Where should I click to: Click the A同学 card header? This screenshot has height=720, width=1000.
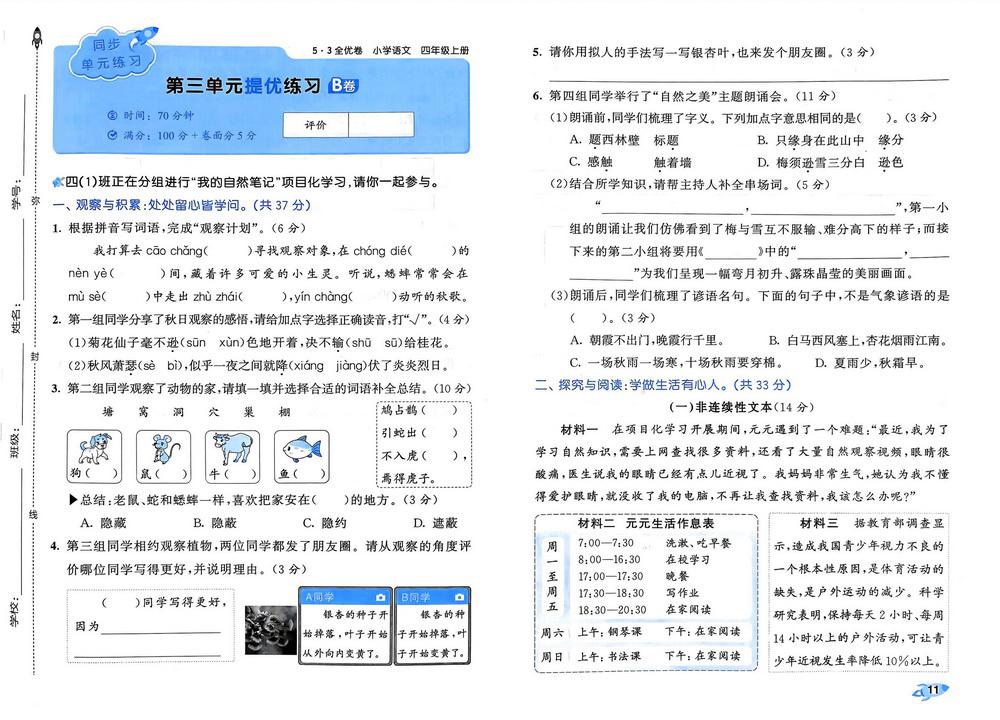345,597
